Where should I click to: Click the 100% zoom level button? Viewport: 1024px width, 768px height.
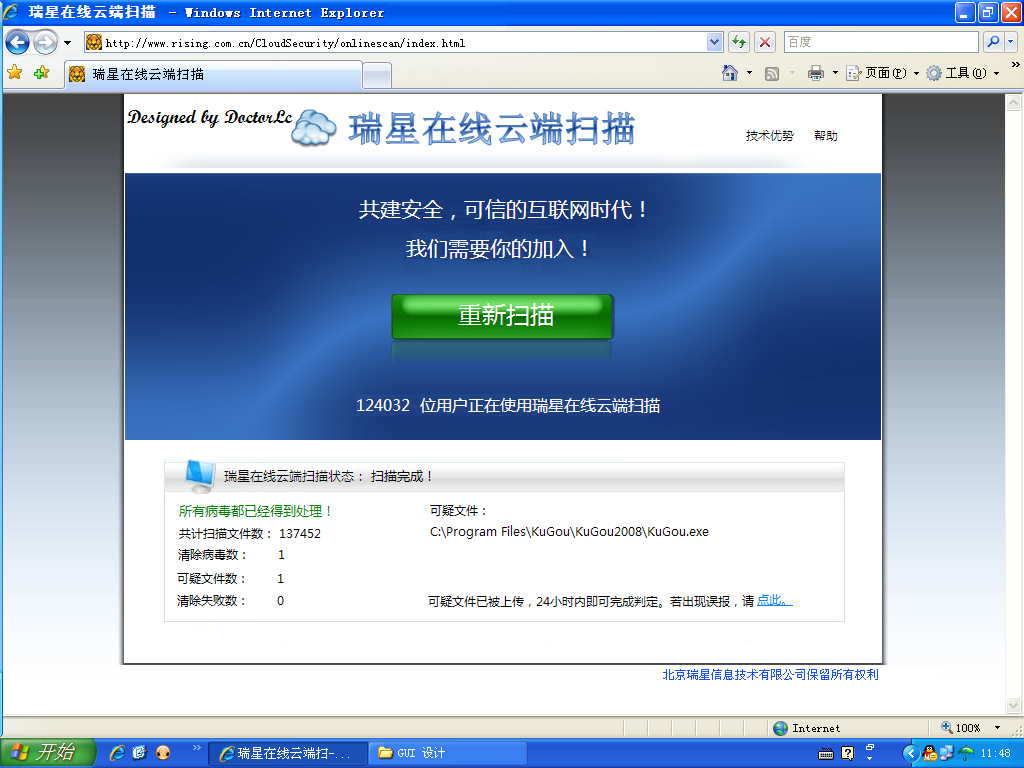click(x=961, y=728)
